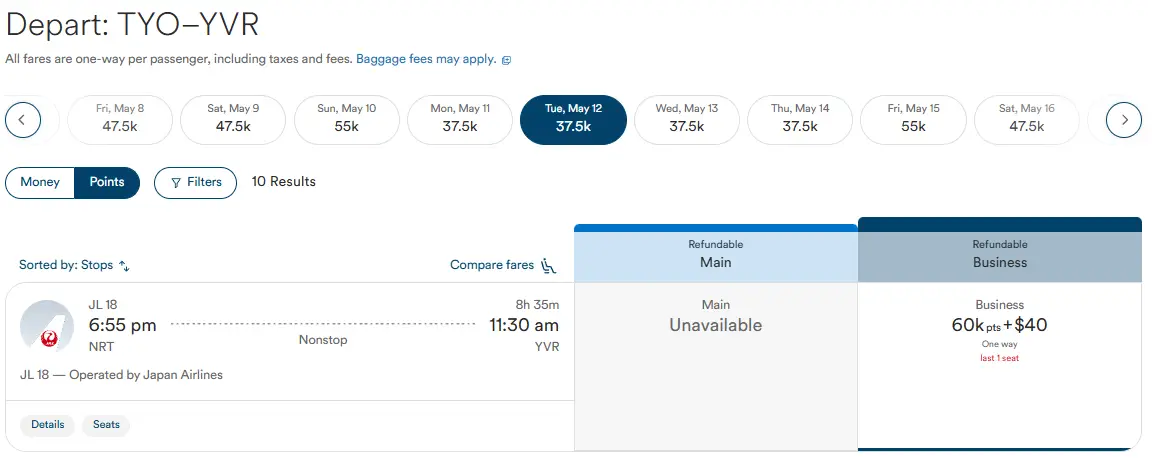
Task: Show Seats for JL 18
Action: (x=106, y=425)
